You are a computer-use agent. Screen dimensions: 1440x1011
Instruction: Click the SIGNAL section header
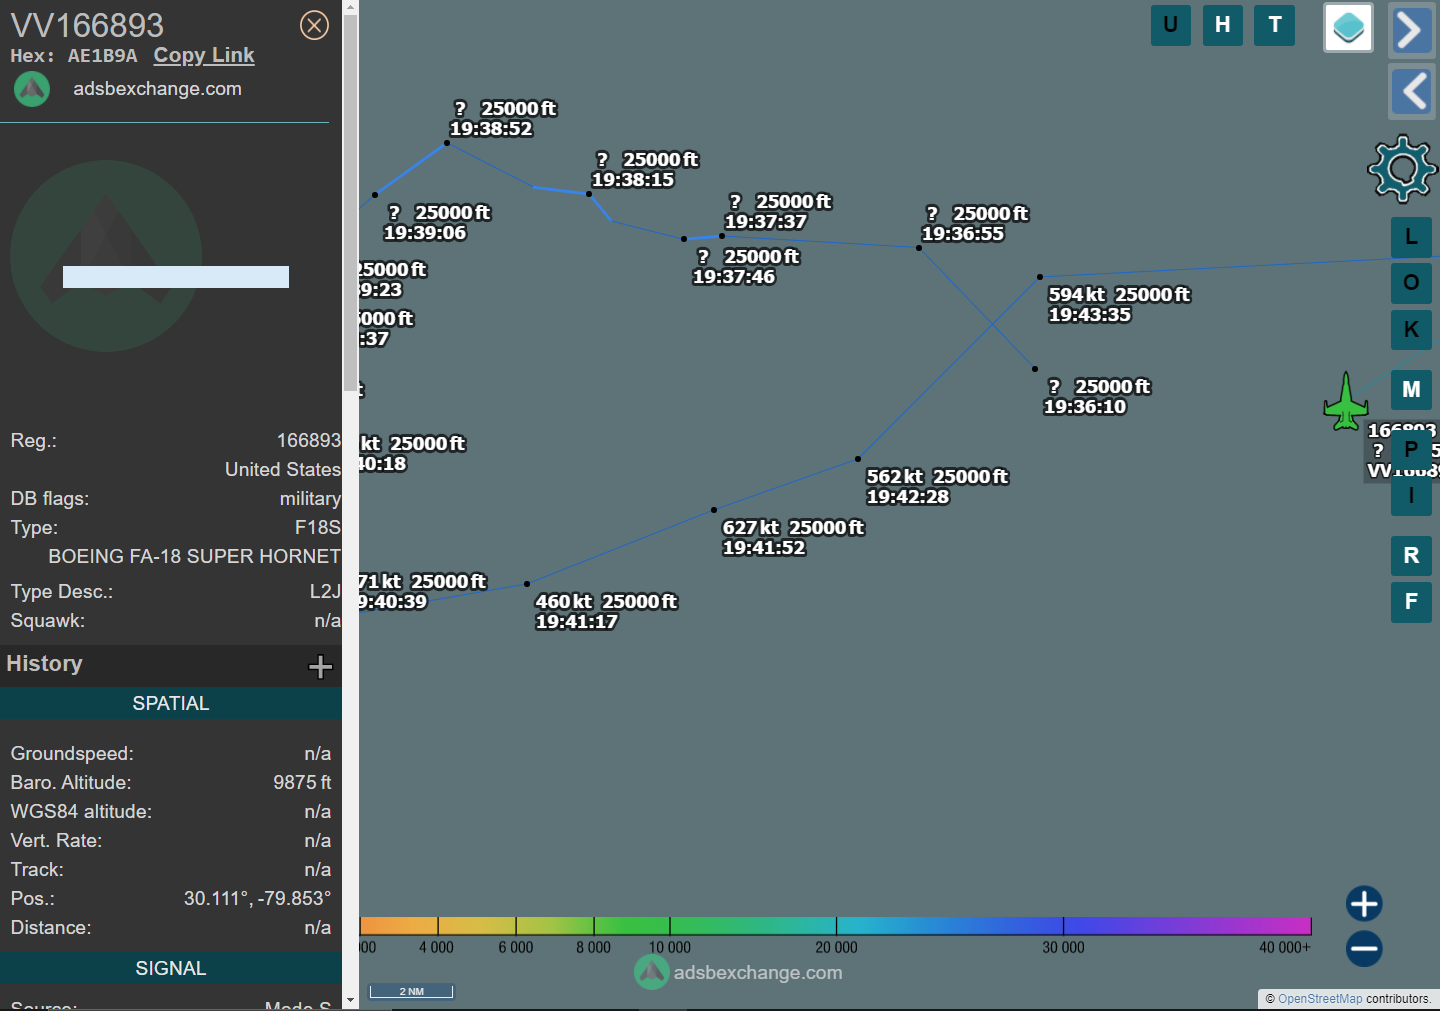(x=171, y=968)
